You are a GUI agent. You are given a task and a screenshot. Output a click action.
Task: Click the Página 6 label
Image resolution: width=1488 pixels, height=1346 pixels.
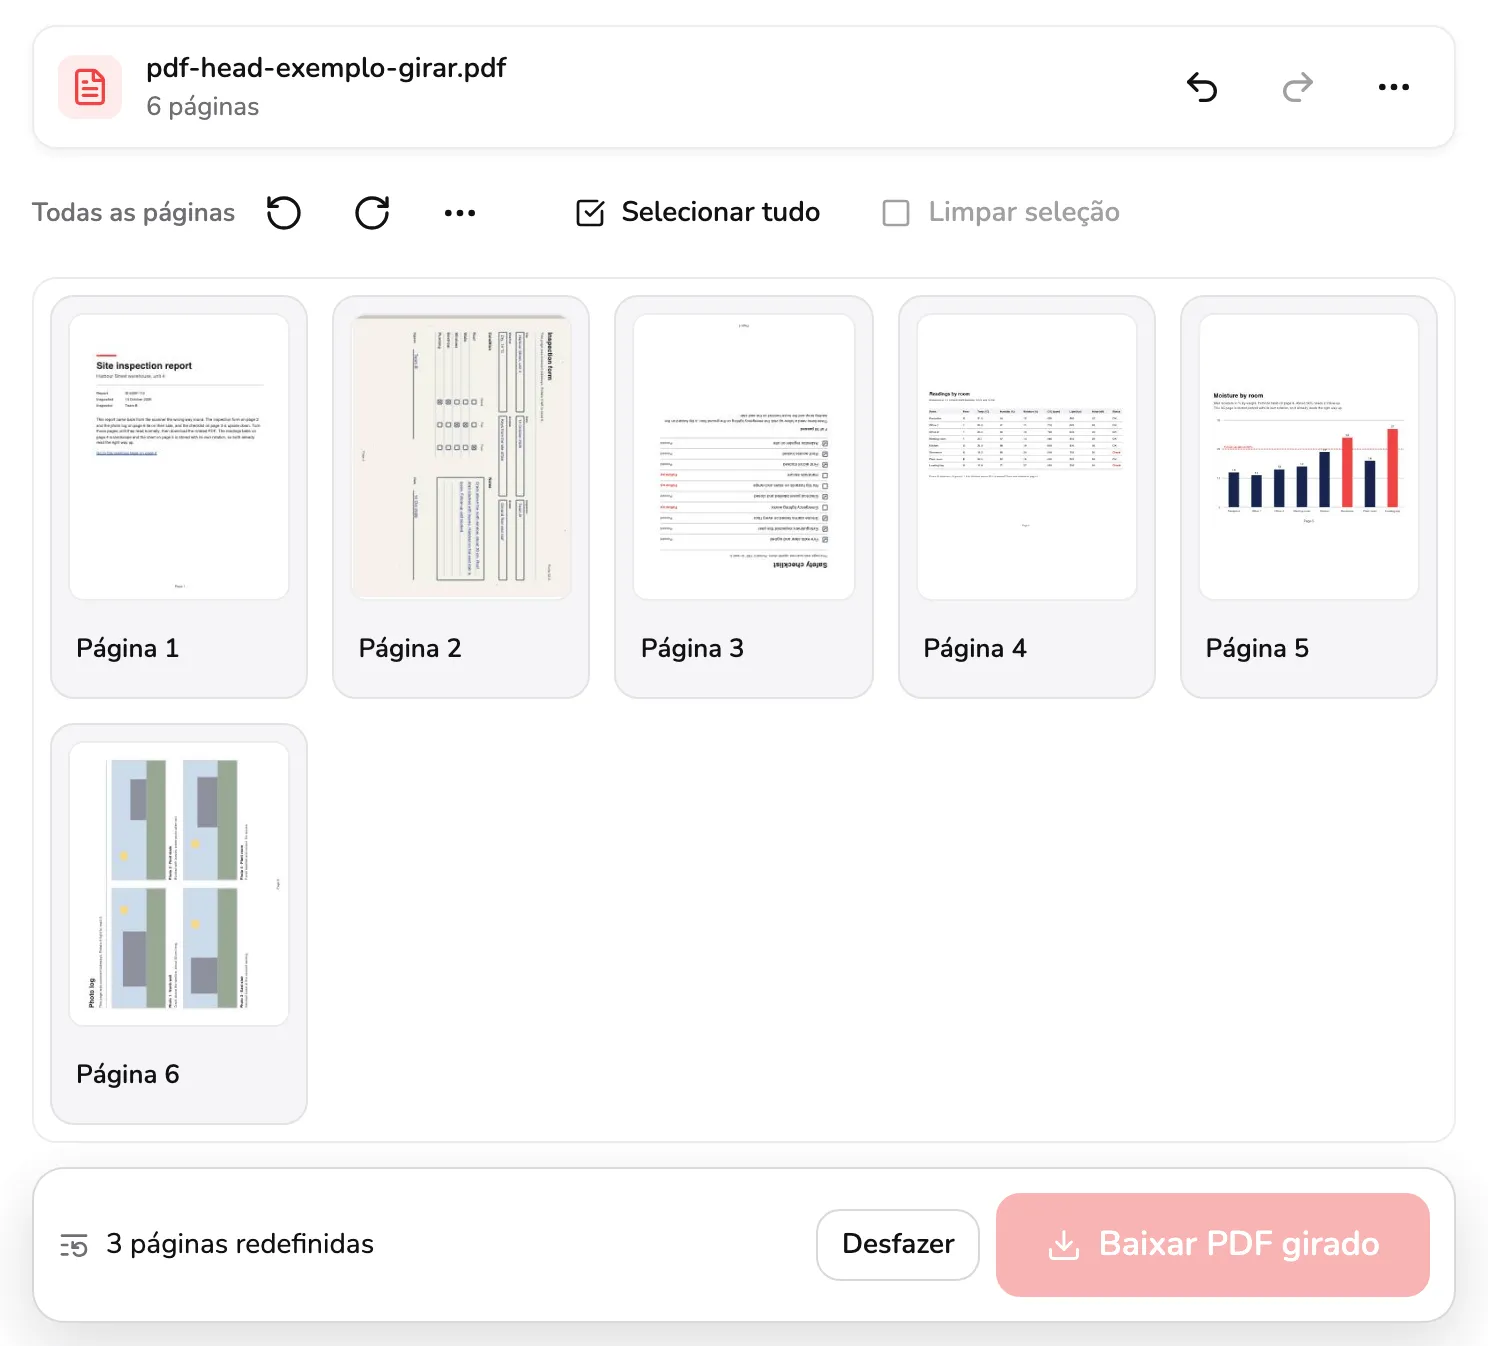pyautogui.click(x=128, y=1075)
